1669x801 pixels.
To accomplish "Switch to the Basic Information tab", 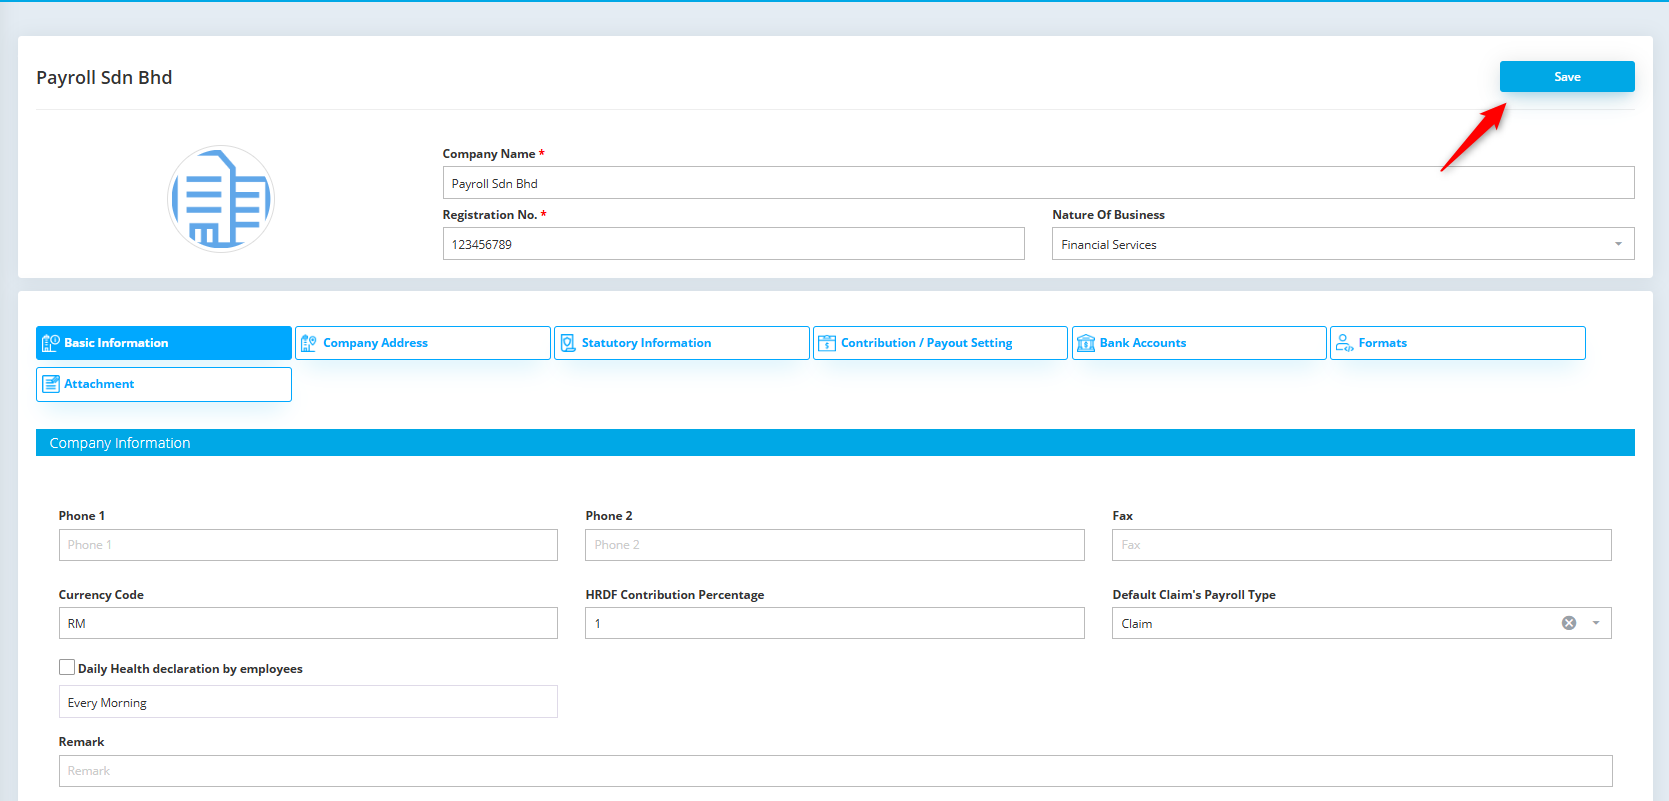I will pyautogui.click(x=164, y=343).
